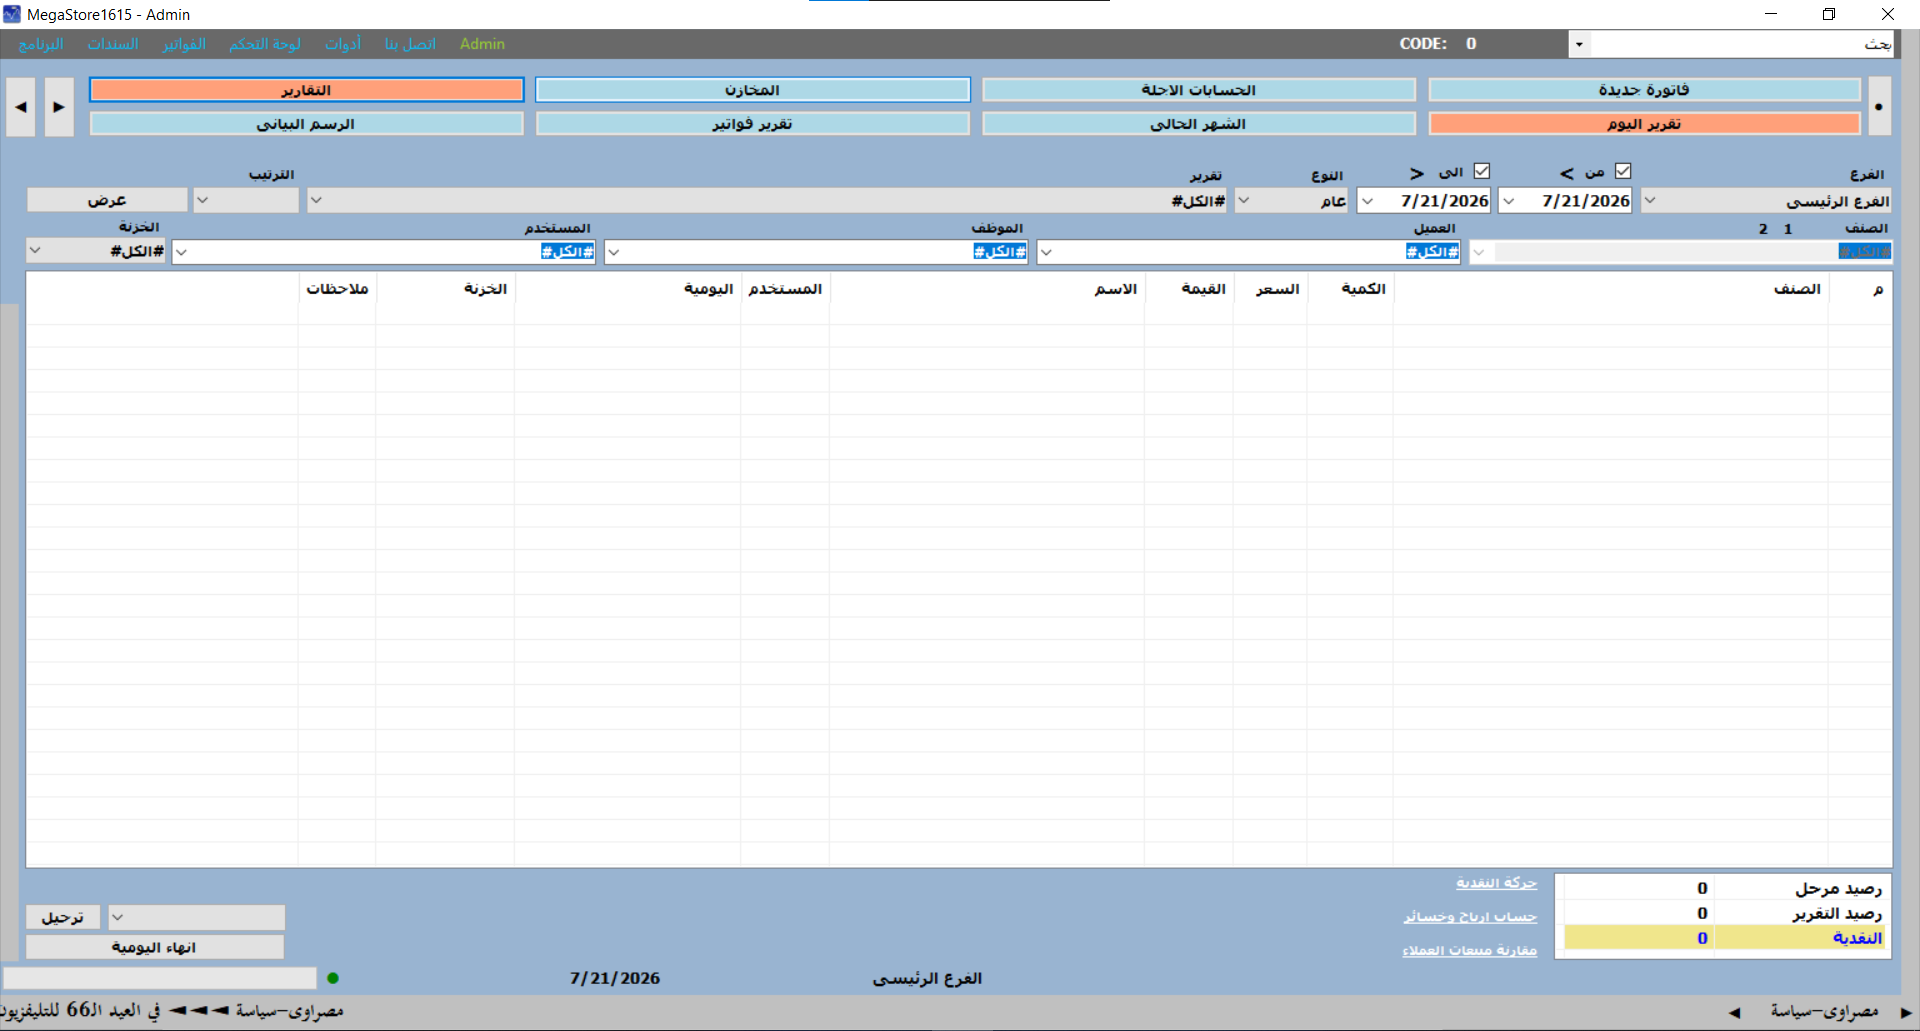This screenshot has height=1031, width=1920.
Task: Click the green status indicator dot
Action: [x=333, y=978]
